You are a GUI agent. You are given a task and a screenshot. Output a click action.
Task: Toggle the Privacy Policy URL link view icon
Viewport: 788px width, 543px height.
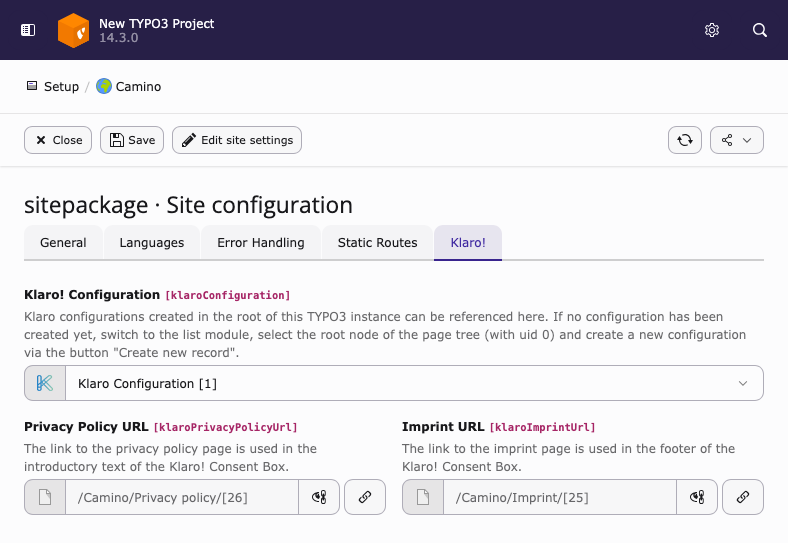319,497
